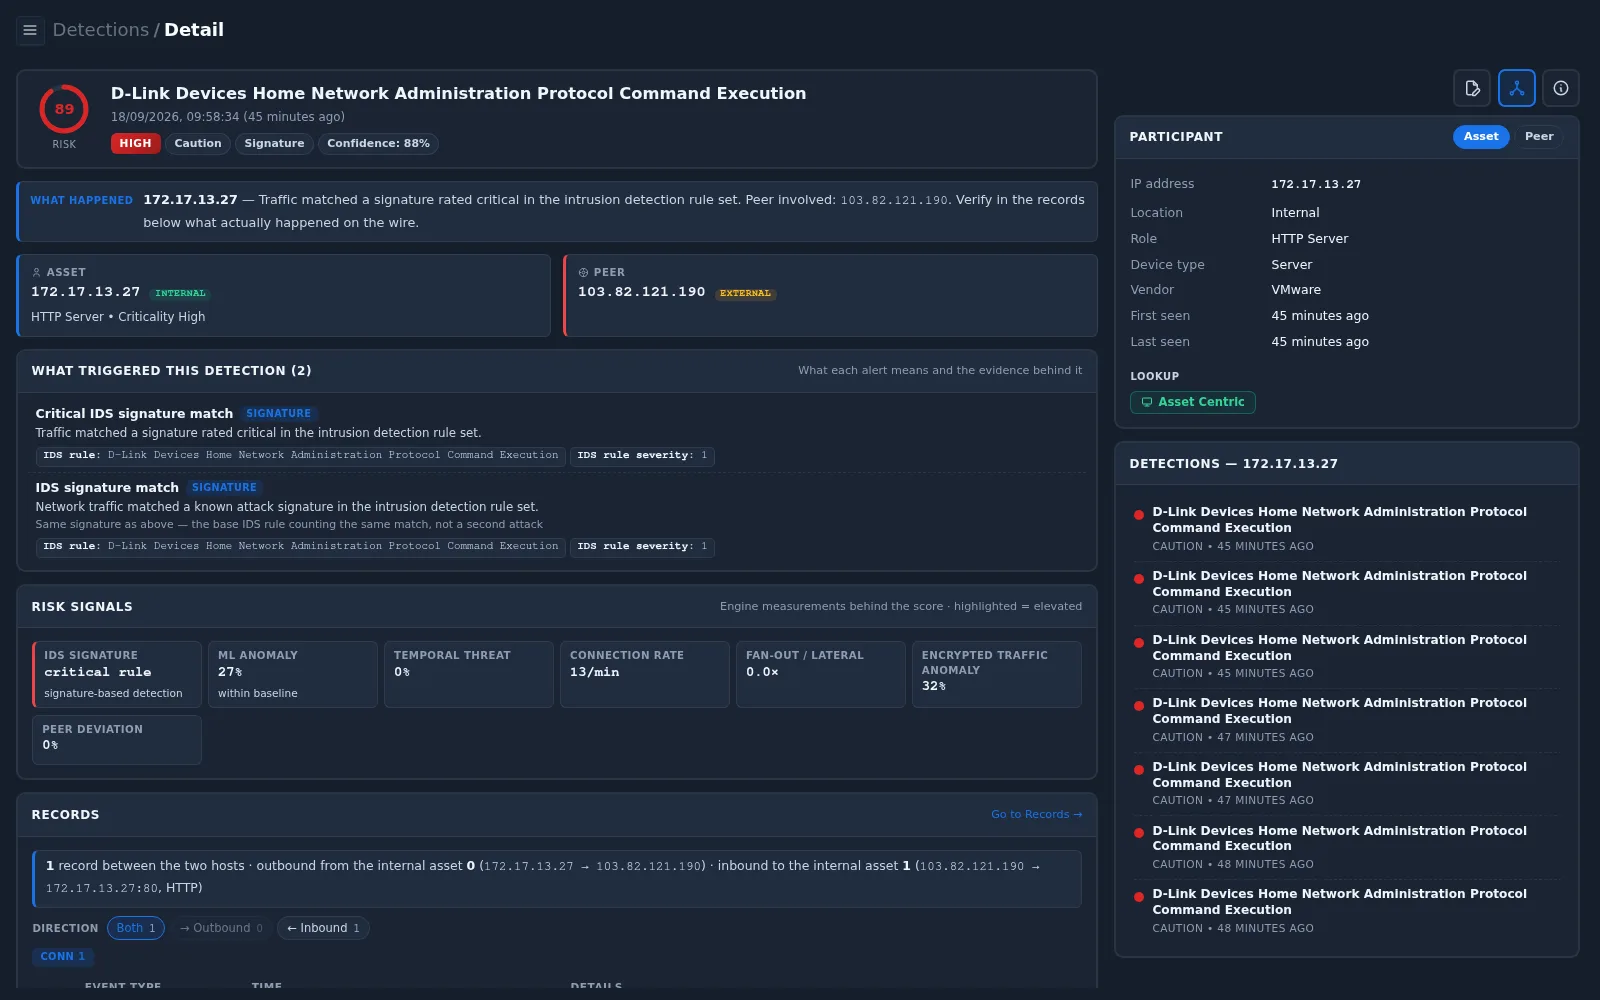Click the HIGH severity badge

135,144
